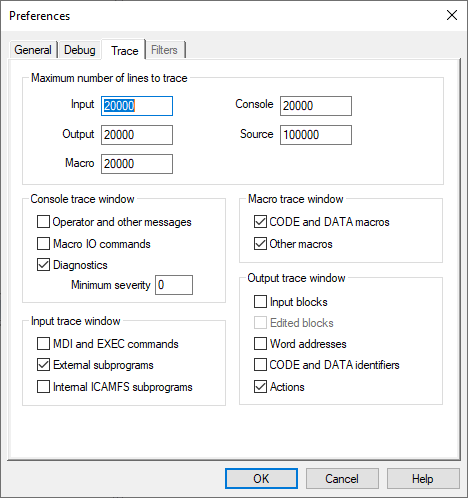This screenshot has width=468, height=498.
Task: Click the Preferences title text
Action: [40, 16]
